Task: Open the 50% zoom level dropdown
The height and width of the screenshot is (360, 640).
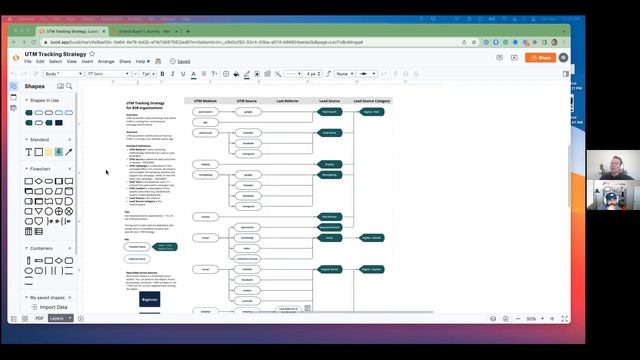Action: pyautogui.click(x=535, y=319)
